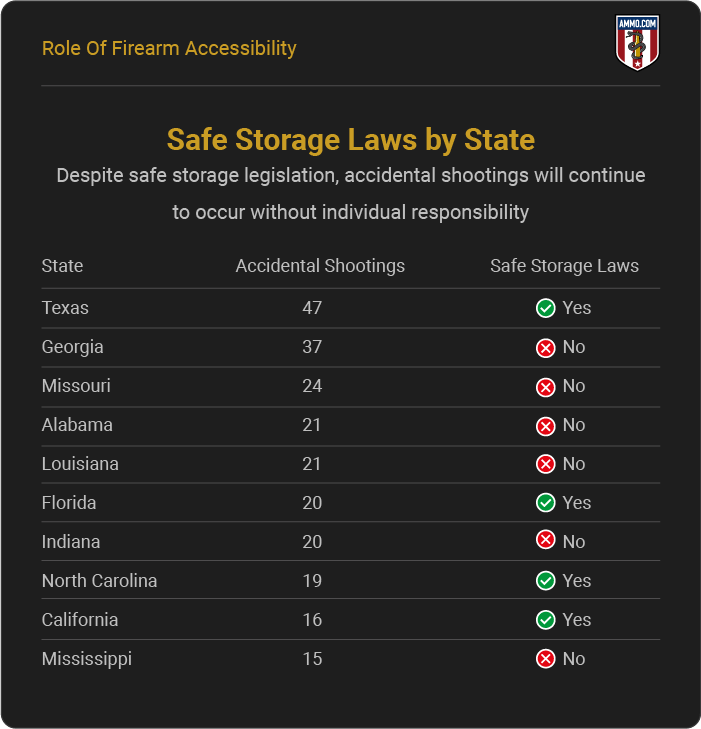Click the 16 shootings value for California
The width and height of the screenshot is (701, 729).
(312, 620)
